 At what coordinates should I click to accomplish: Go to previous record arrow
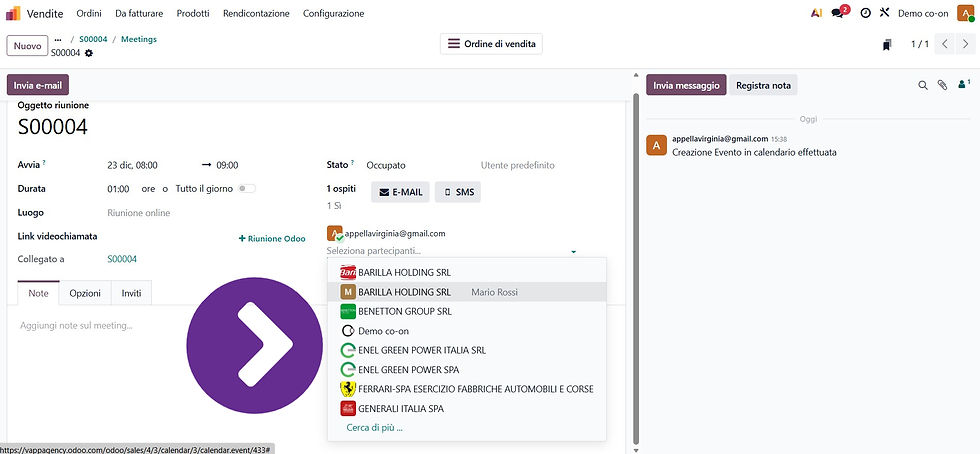[x=945, y=44]
